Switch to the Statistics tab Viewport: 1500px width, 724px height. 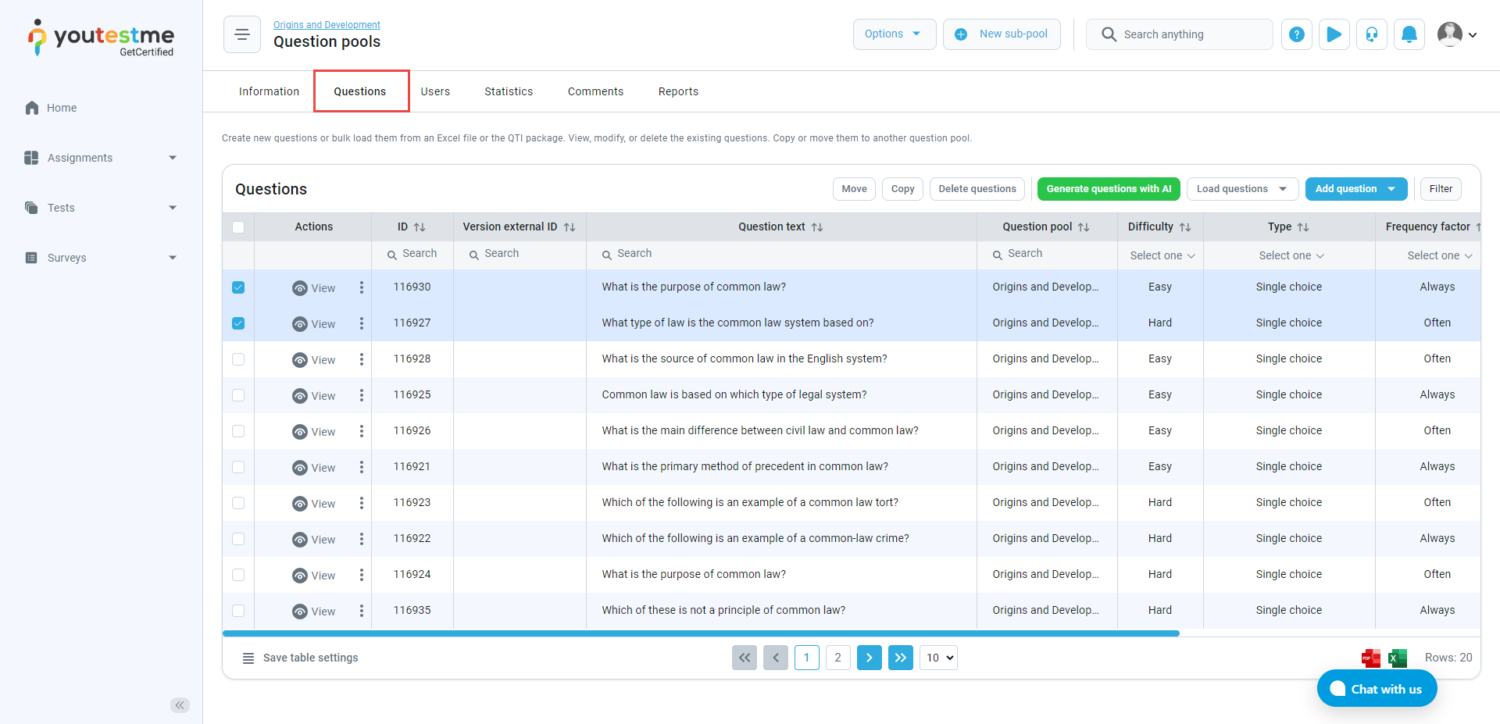pos(508,91)
